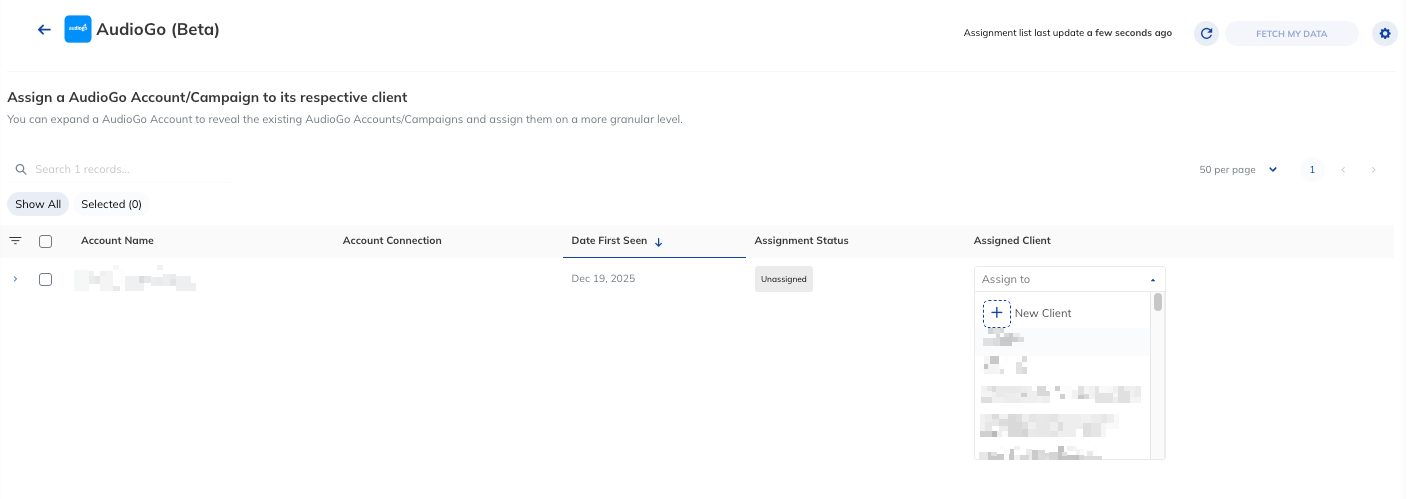Image resolution: width=1410 pixels, height=499 pixels.
Task: Click the Assigned Client column header
Action: (1012, 241)
